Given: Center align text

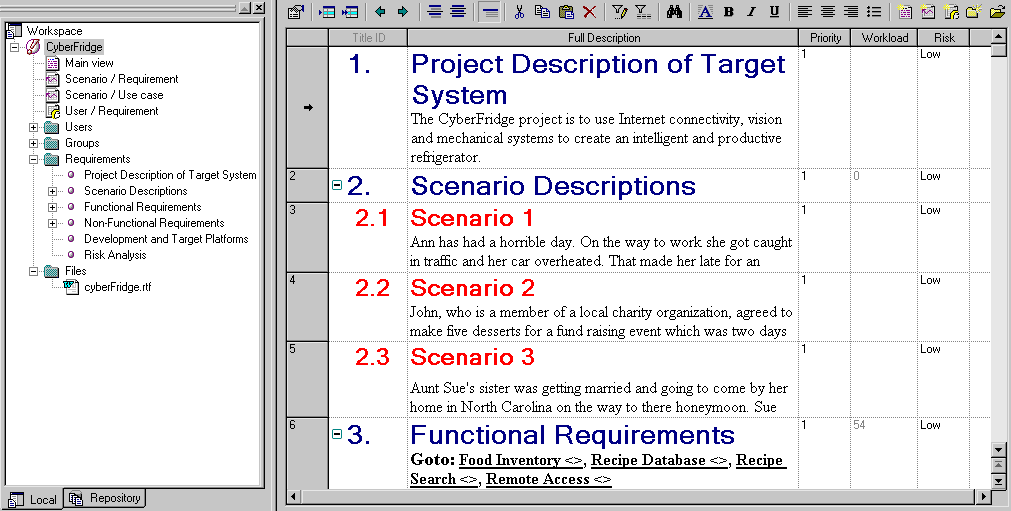Looking at the screenshot, I should (828, 12).
